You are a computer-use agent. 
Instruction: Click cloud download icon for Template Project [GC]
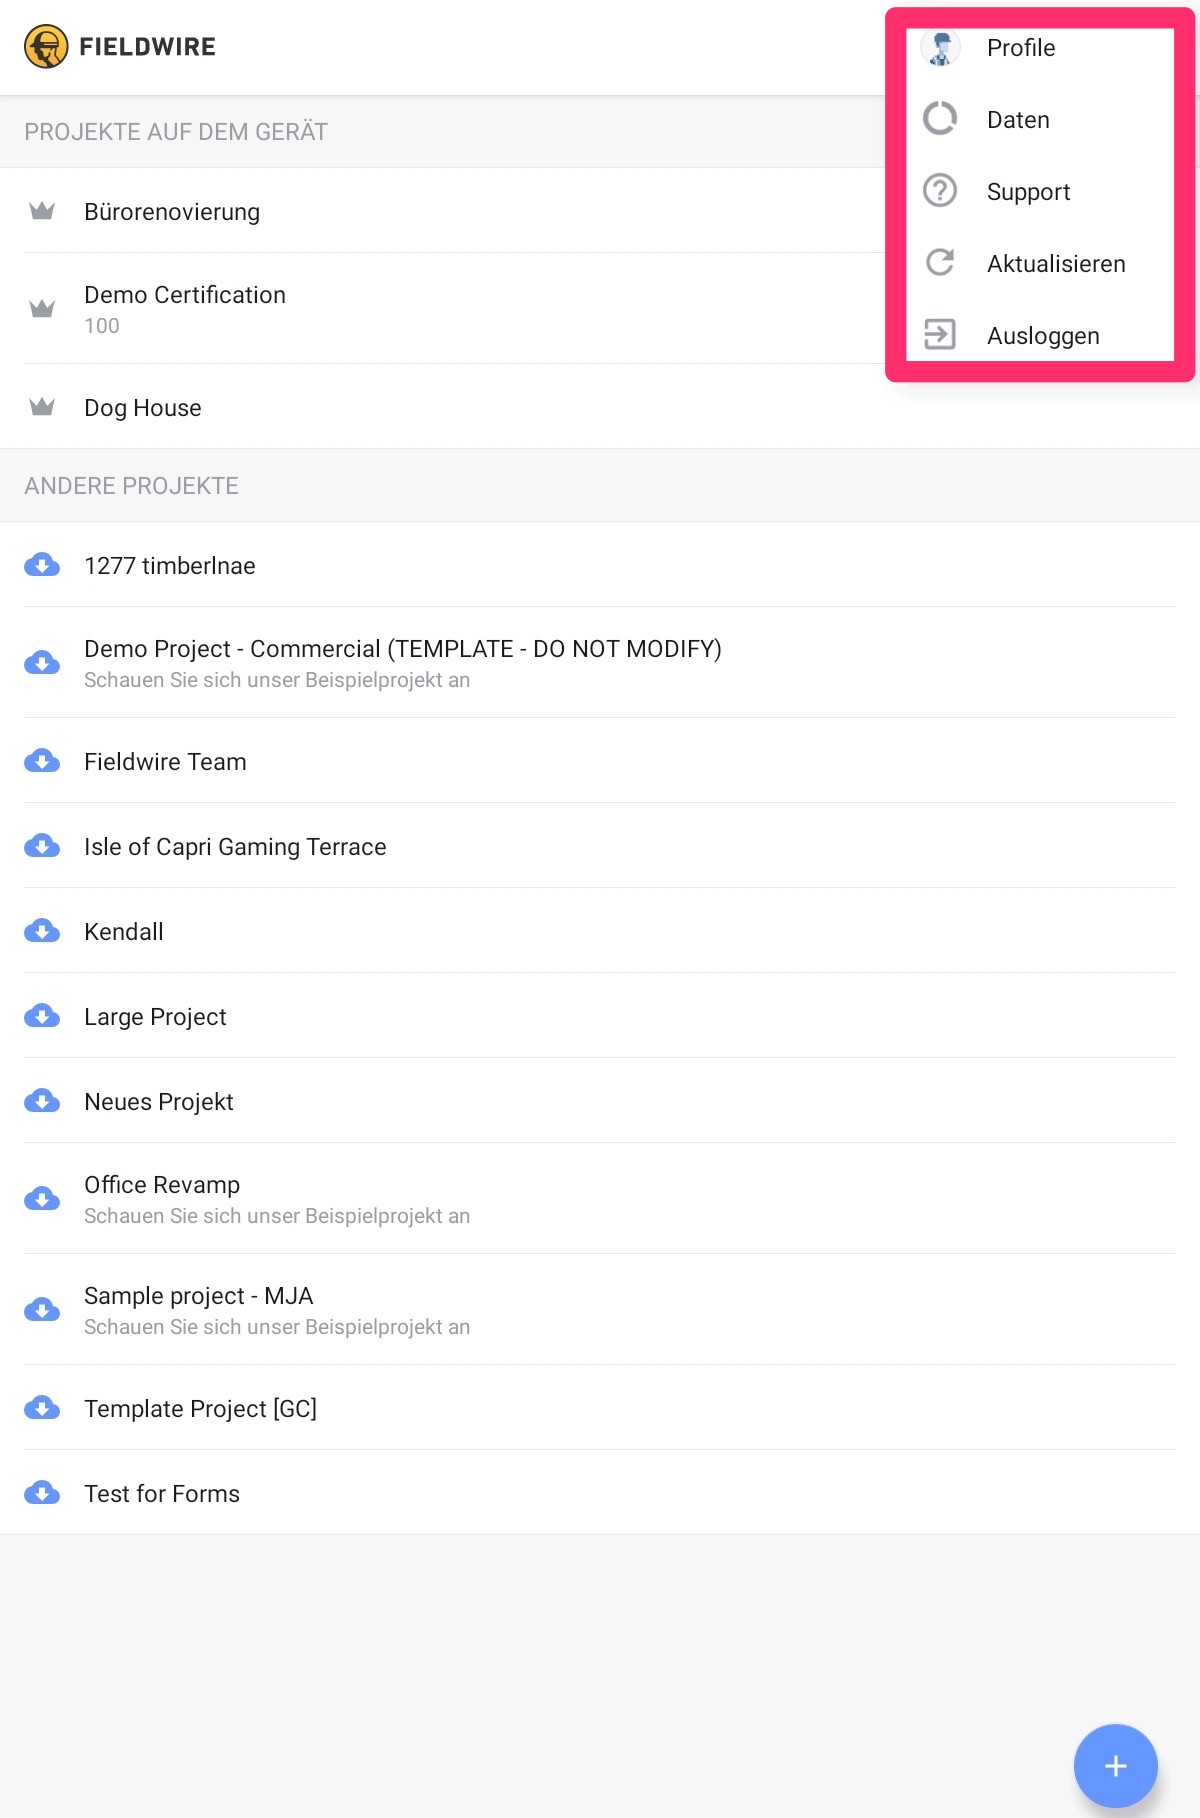pyautogui.click(x=42, y=1408)
